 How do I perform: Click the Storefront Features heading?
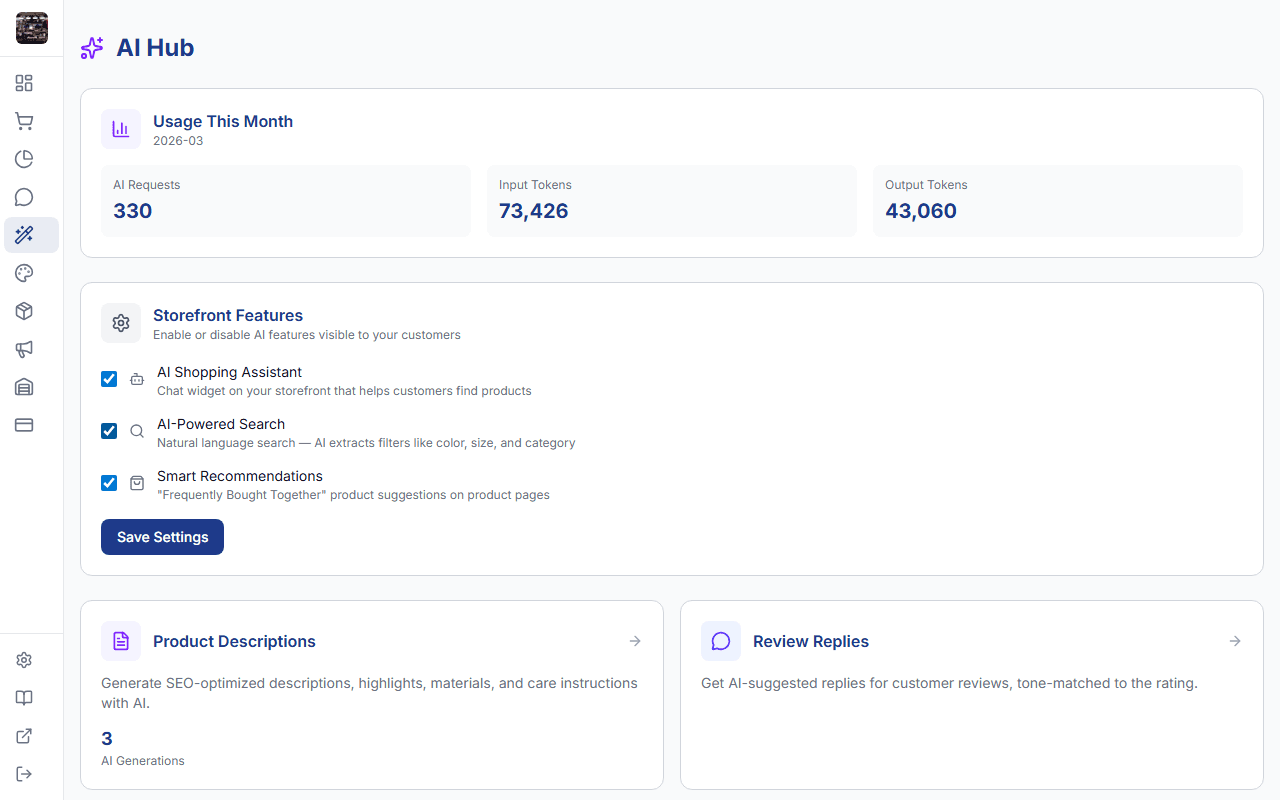click(228, 316)
